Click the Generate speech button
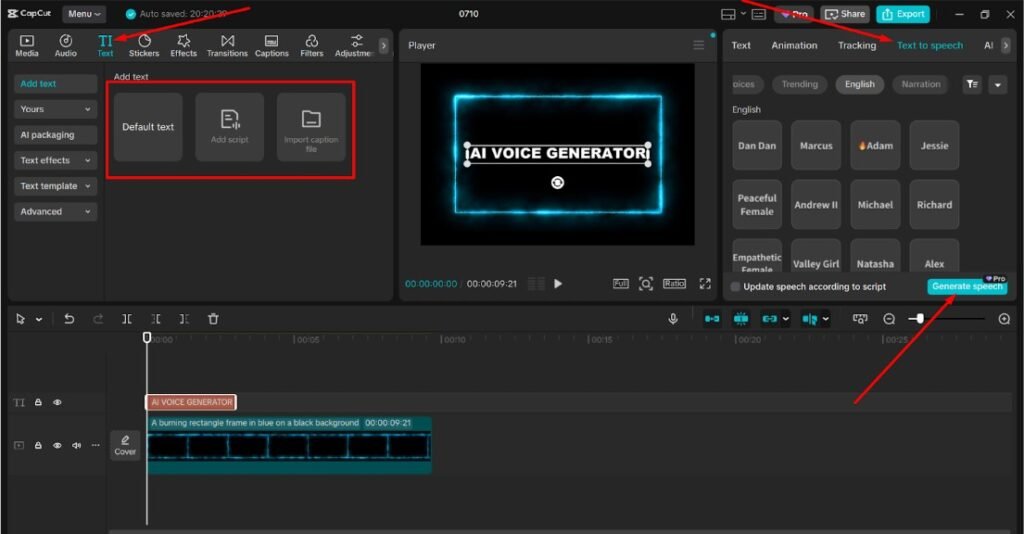1024x534 pixels. point(966,287)
